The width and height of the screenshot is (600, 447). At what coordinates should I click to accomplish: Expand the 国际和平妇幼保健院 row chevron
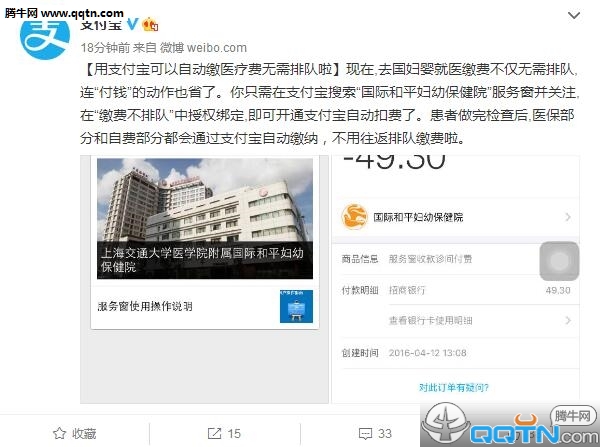(568, 217)
